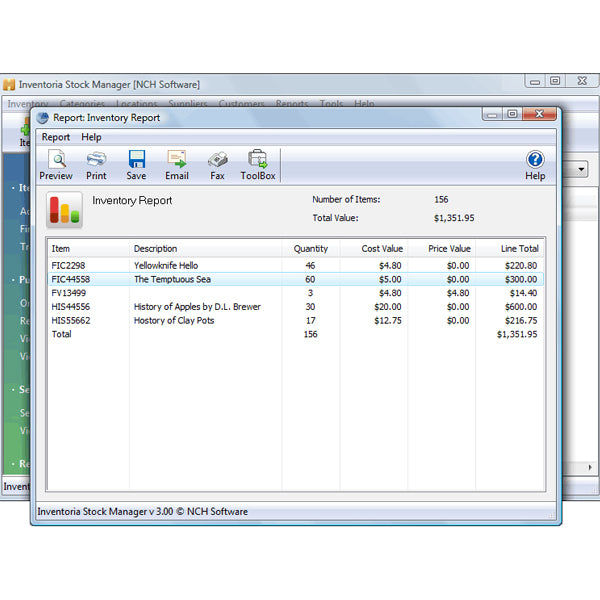Open Suppliers menu in main window
The width and height of the screenshot is (600, 600).
point(188,104)
